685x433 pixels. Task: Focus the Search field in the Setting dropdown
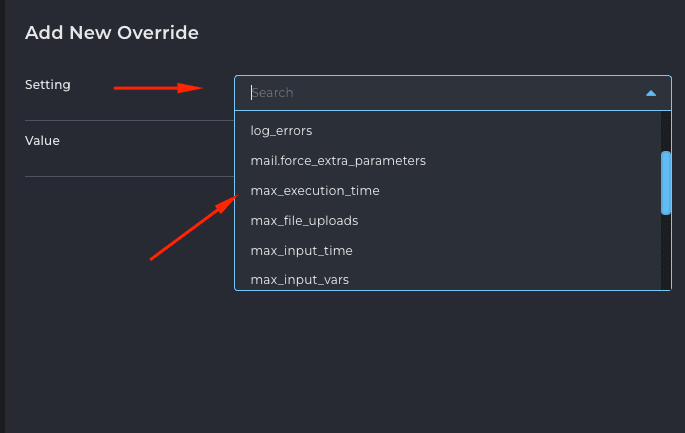tap(446, 93)
